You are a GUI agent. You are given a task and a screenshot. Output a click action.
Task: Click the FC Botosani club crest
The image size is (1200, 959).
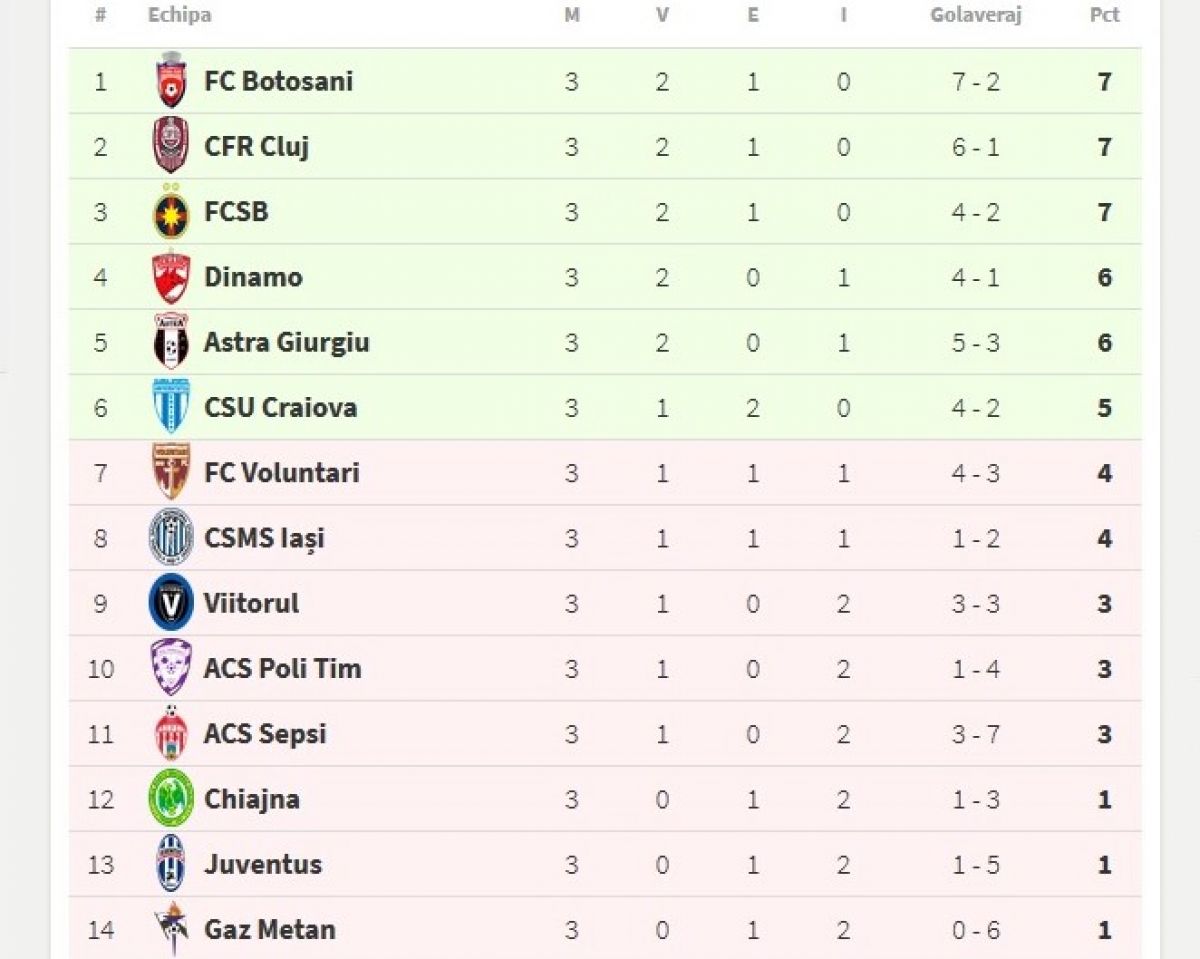(x=171, y=81)
